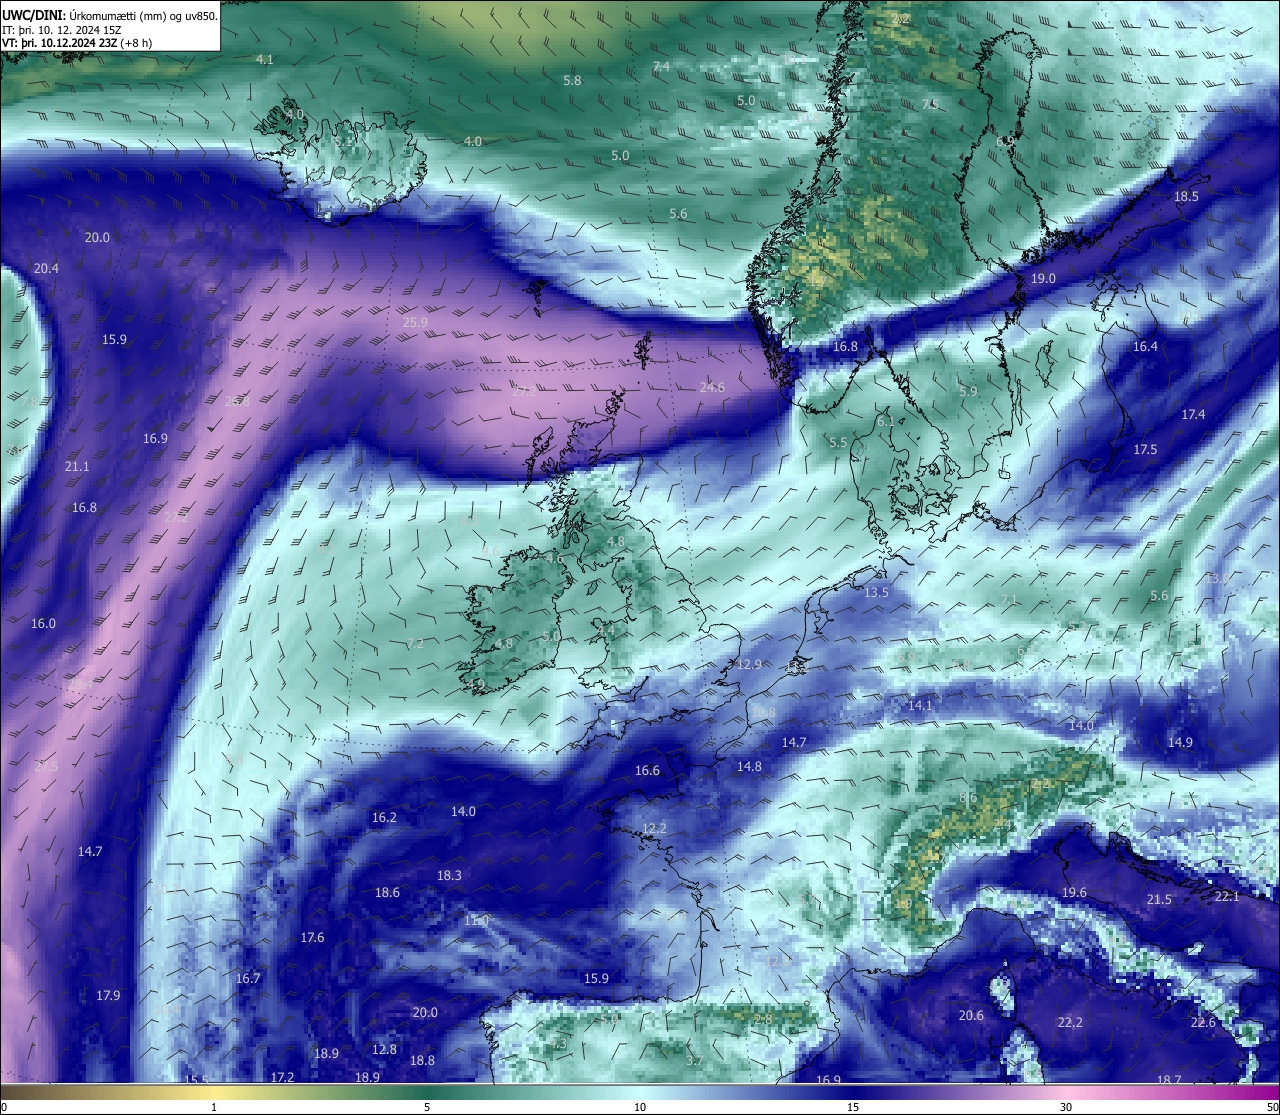Click the 7.5 value label
1280x1115 pixels.
click(930, 104)
